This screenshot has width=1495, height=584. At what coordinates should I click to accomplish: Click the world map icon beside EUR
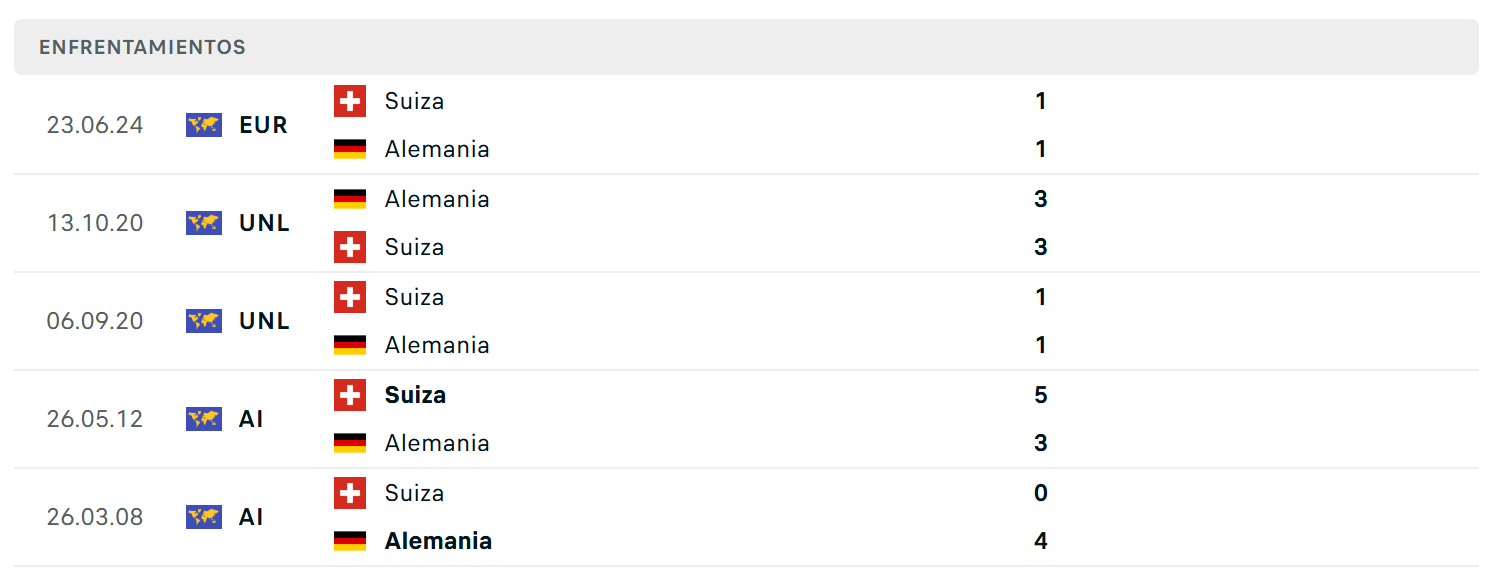click(204, 125)
